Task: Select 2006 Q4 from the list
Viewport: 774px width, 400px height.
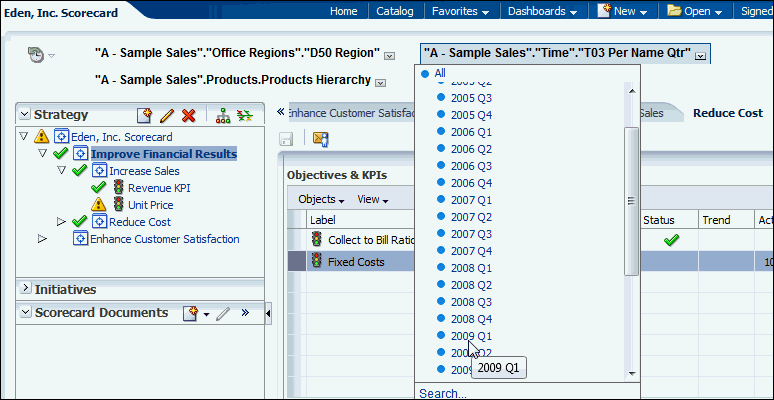Action: (471, 183)
